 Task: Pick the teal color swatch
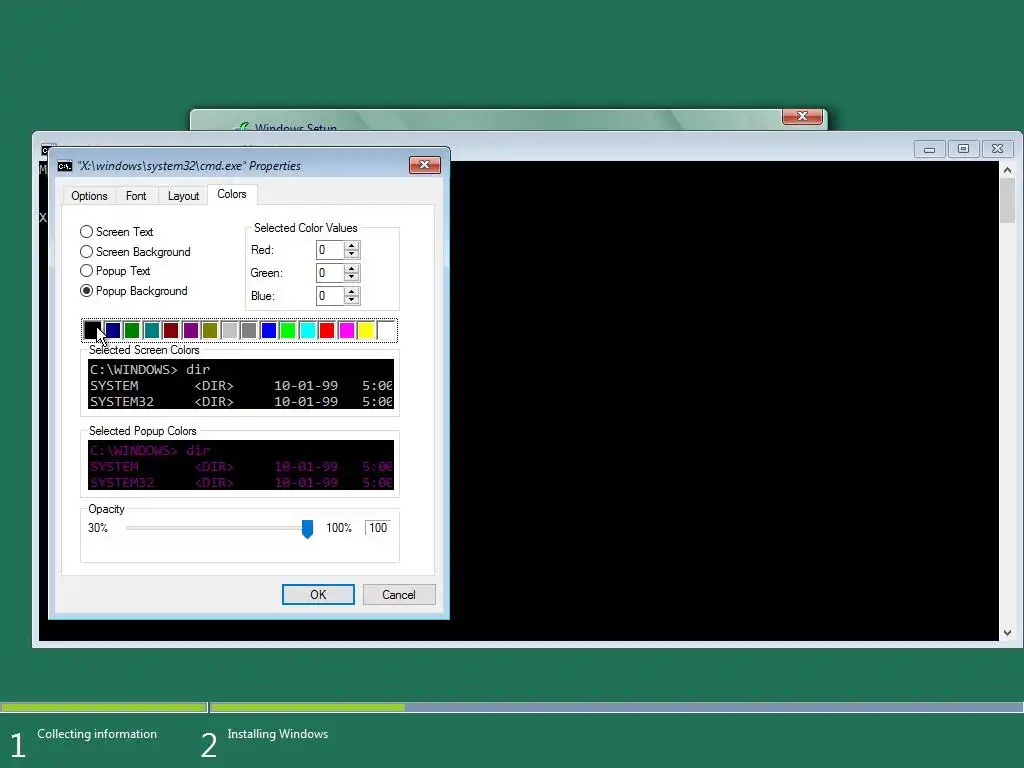pyautogui.click(x=152, y=330)
